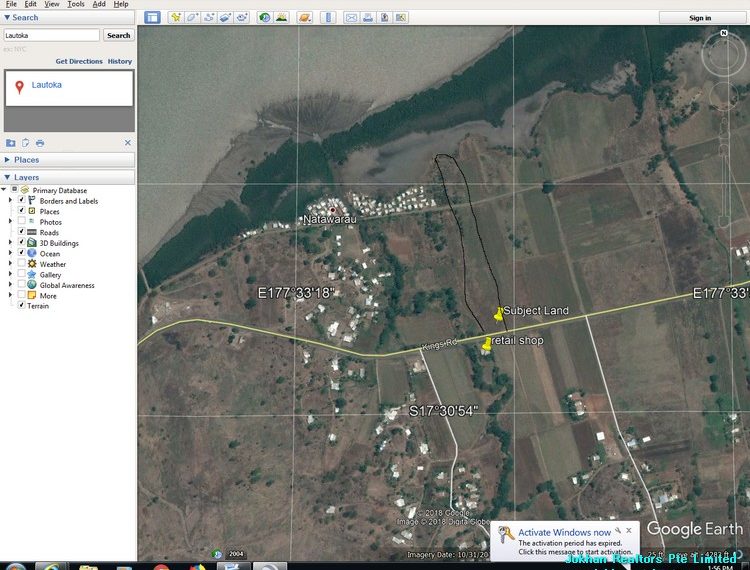Click the Get Directions link
750x570 pixels.
pyautogui.click(x=79, y=62)
